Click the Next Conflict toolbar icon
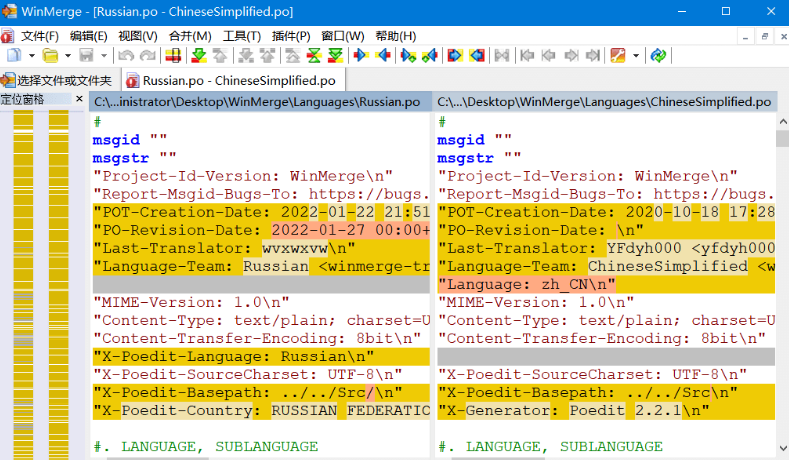789x460 pixels. point(246,55)
